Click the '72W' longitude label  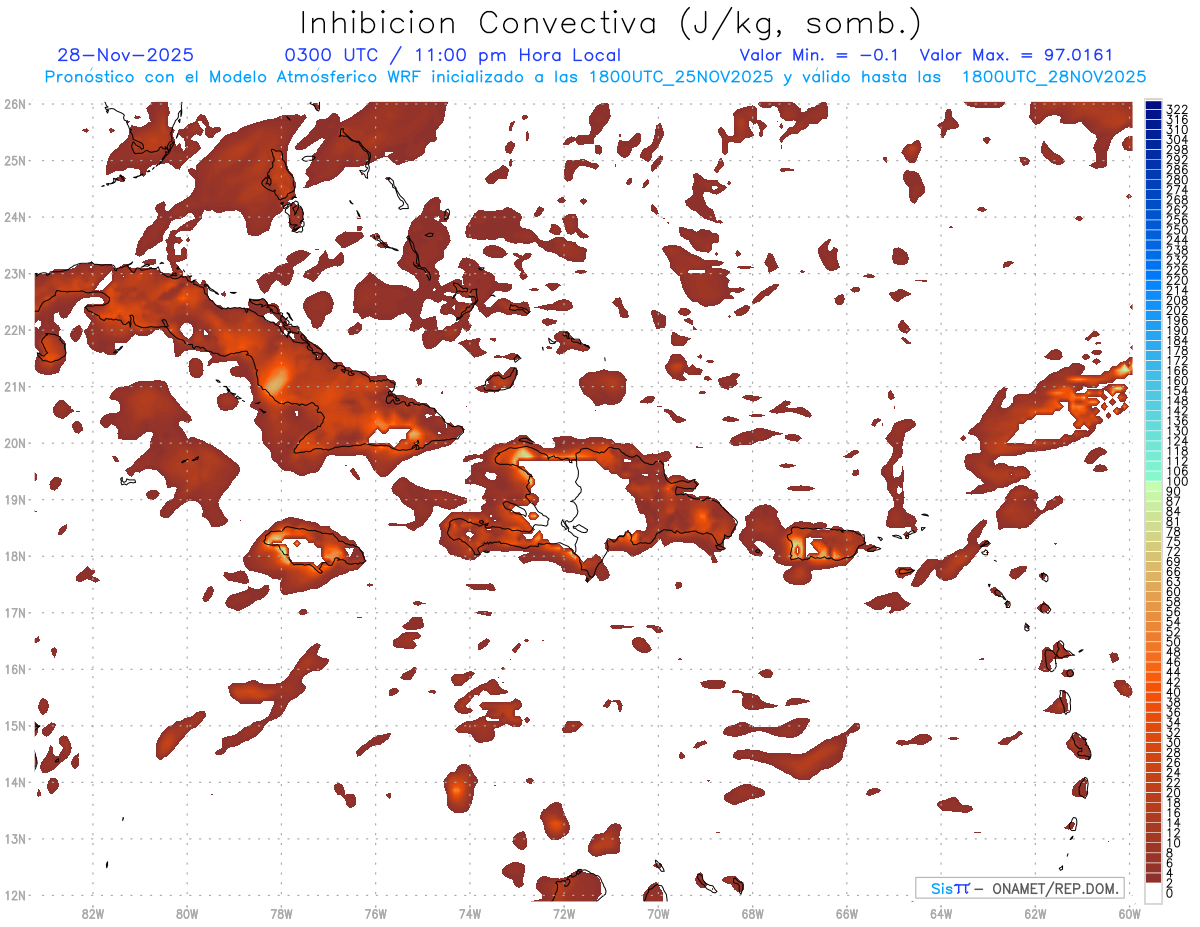tap(564, 913)
